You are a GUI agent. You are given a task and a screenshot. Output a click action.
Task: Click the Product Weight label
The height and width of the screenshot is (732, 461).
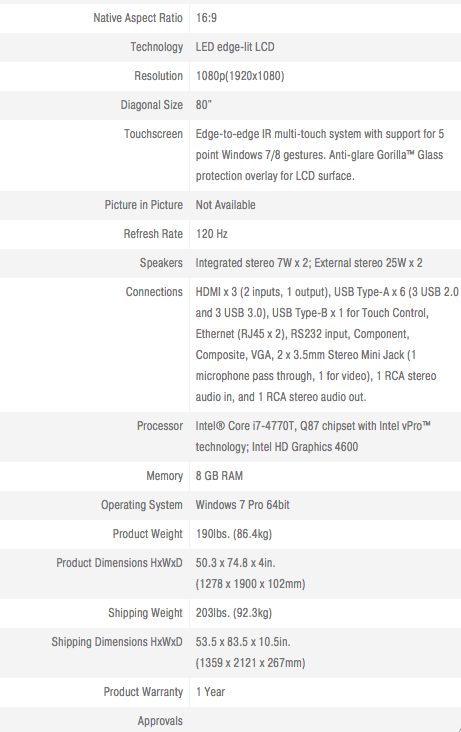[x=148, y=534]
